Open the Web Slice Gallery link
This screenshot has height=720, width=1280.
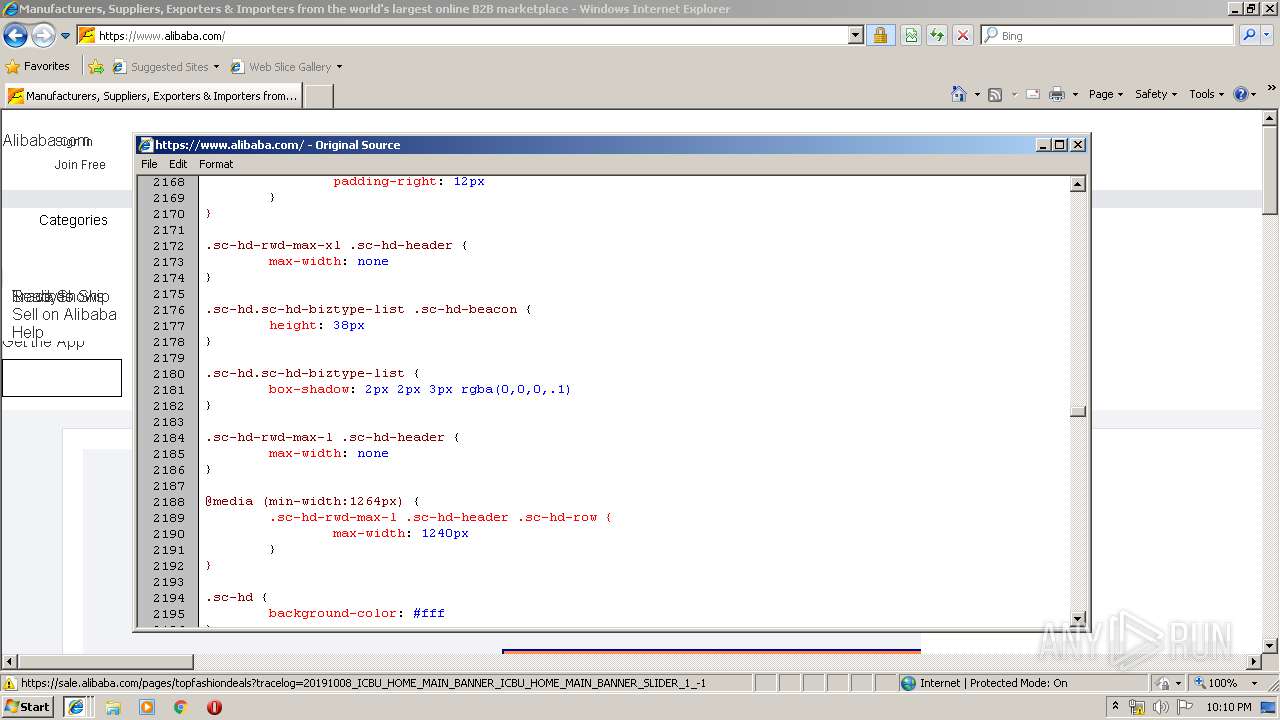tap(286, 67)
